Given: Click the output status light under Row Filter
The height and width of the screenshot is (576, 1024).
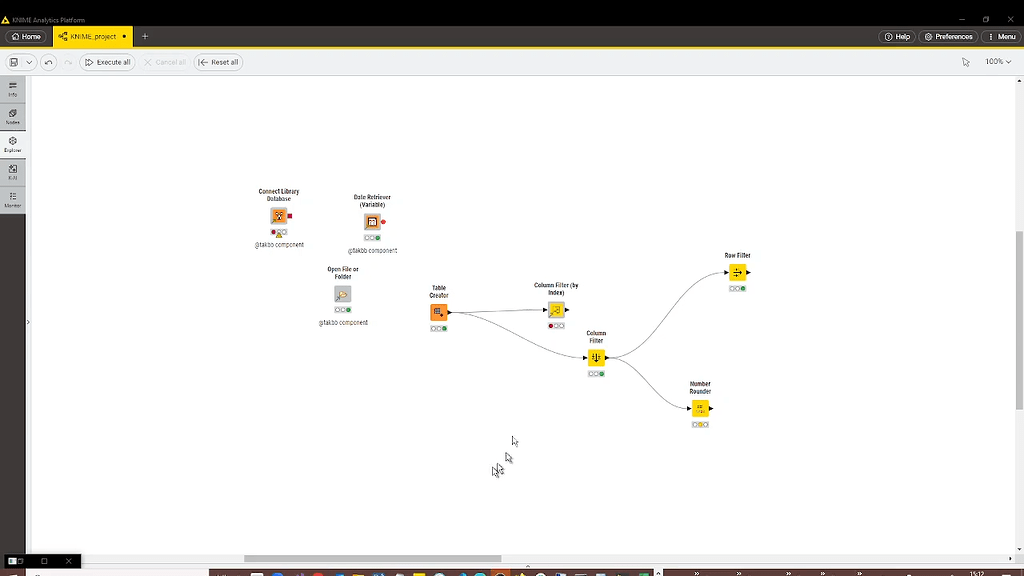Looking at the screenshot, I should click(x=737, y=288).
